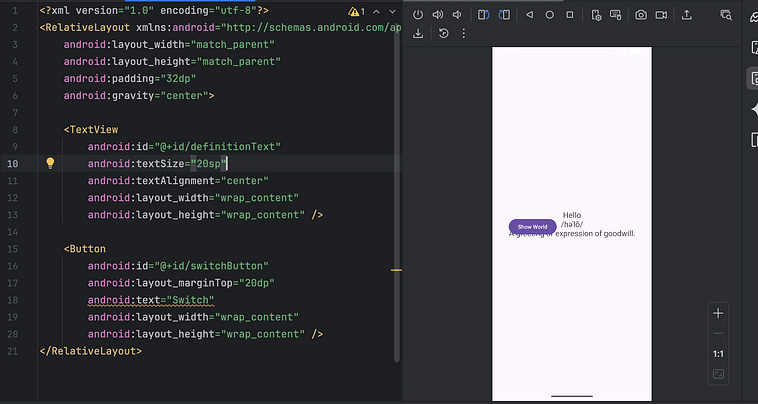Click the yellow warning indicator showing 1 problem

tap(357, 12)
